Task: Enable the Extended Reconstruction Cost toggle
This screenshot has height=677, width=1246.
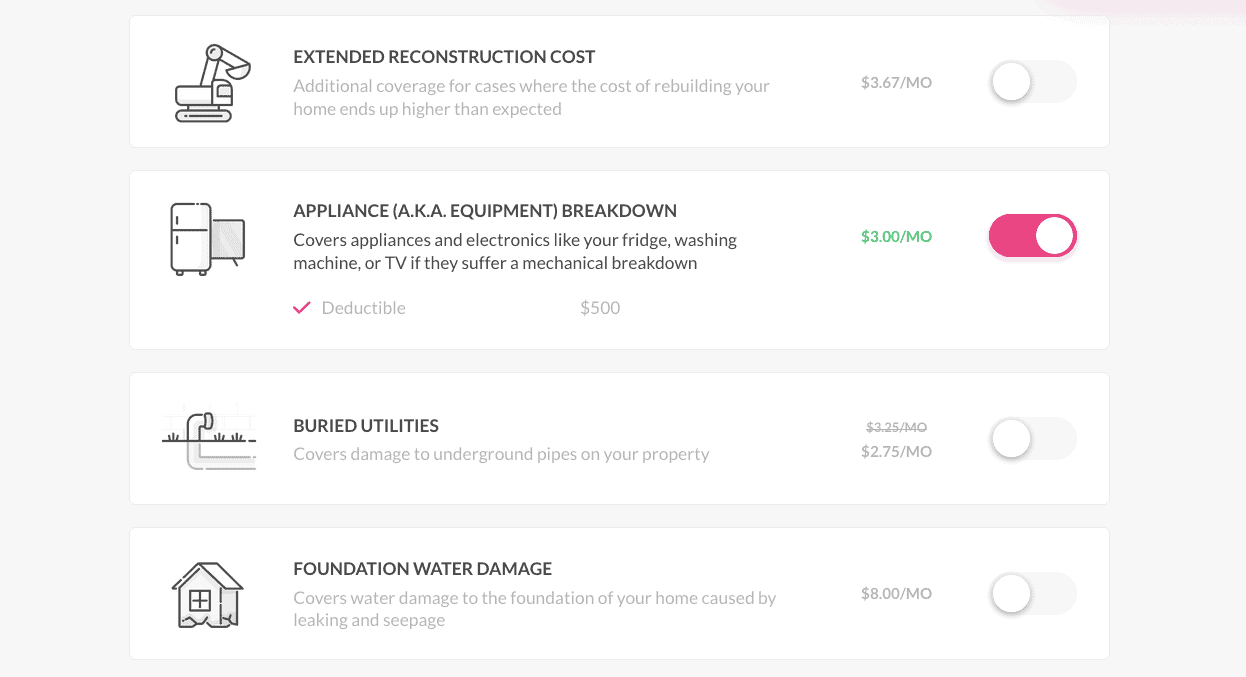Action: tap(1032, 82)
